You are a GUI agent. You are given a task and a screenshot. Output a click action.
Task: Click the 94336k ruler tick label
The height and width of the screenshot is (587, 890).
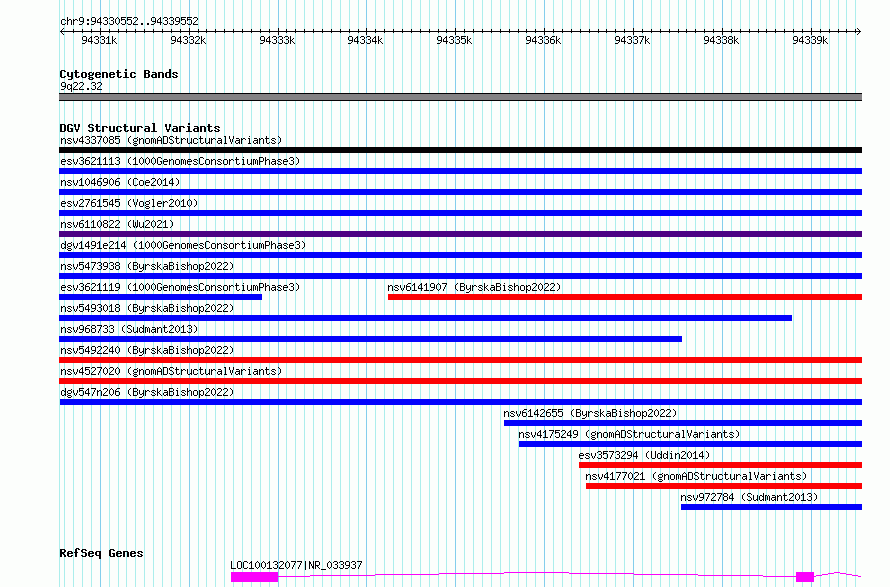point(543,40)
